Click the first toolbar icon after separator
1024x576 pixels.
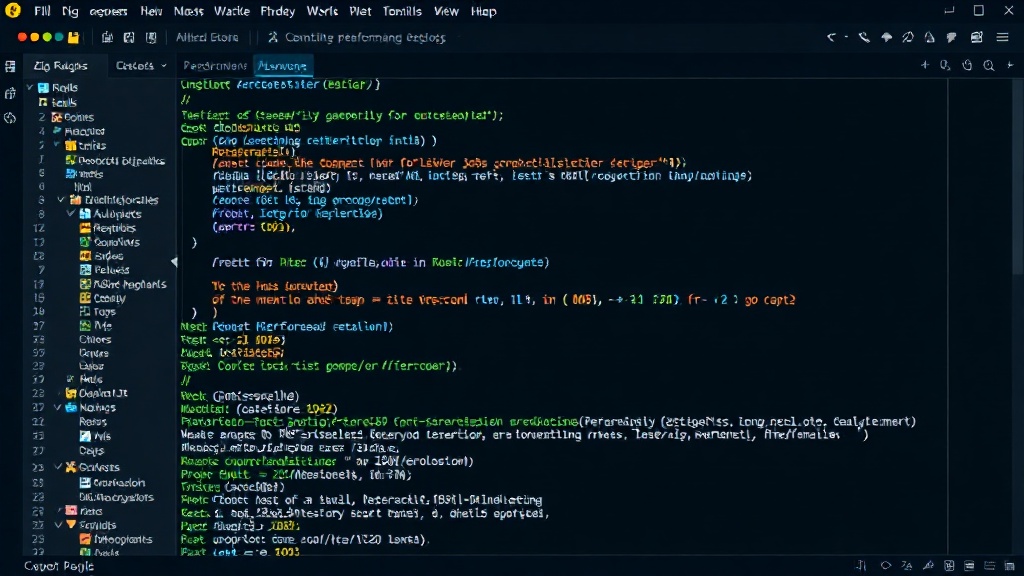pos(107,38)
